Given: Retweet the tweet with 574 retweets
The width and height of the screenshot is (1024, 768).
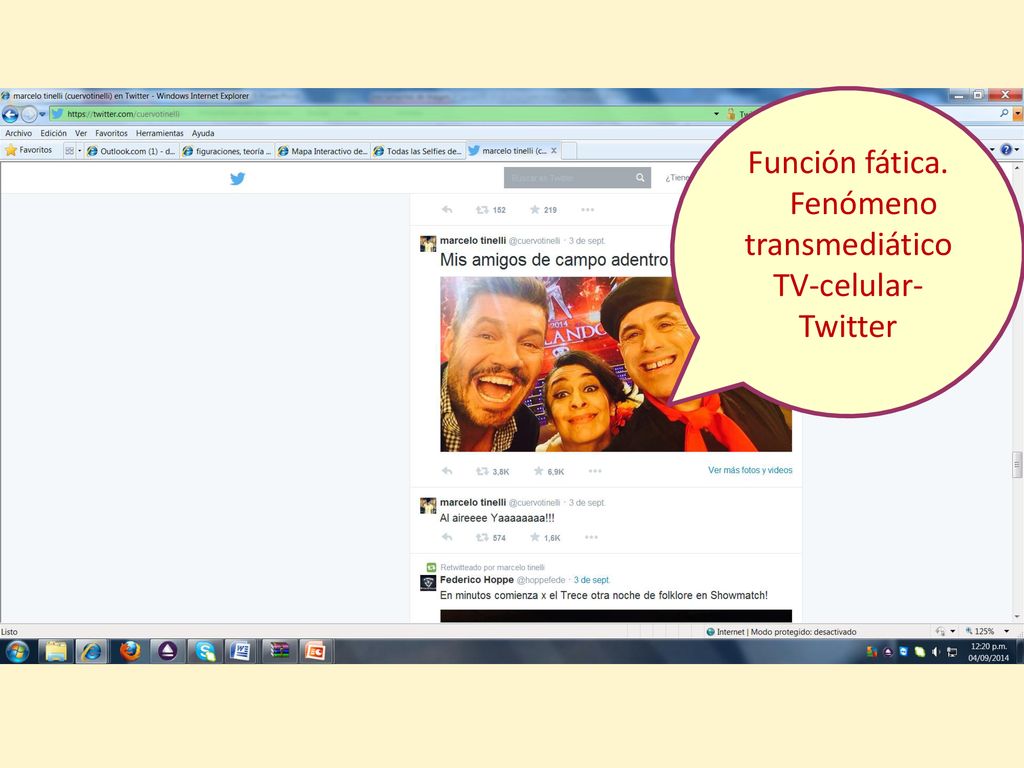Looking at the screenshot, I should (x=482, y=537).
